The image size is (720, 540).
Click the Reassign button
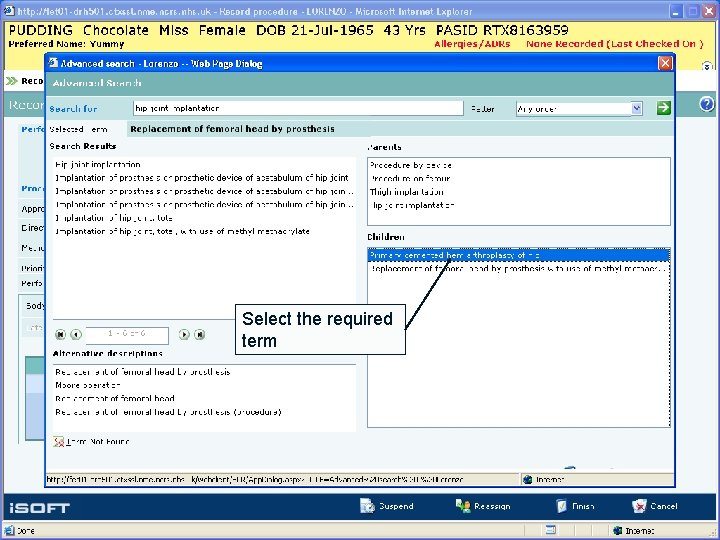(x=483, y=506)
